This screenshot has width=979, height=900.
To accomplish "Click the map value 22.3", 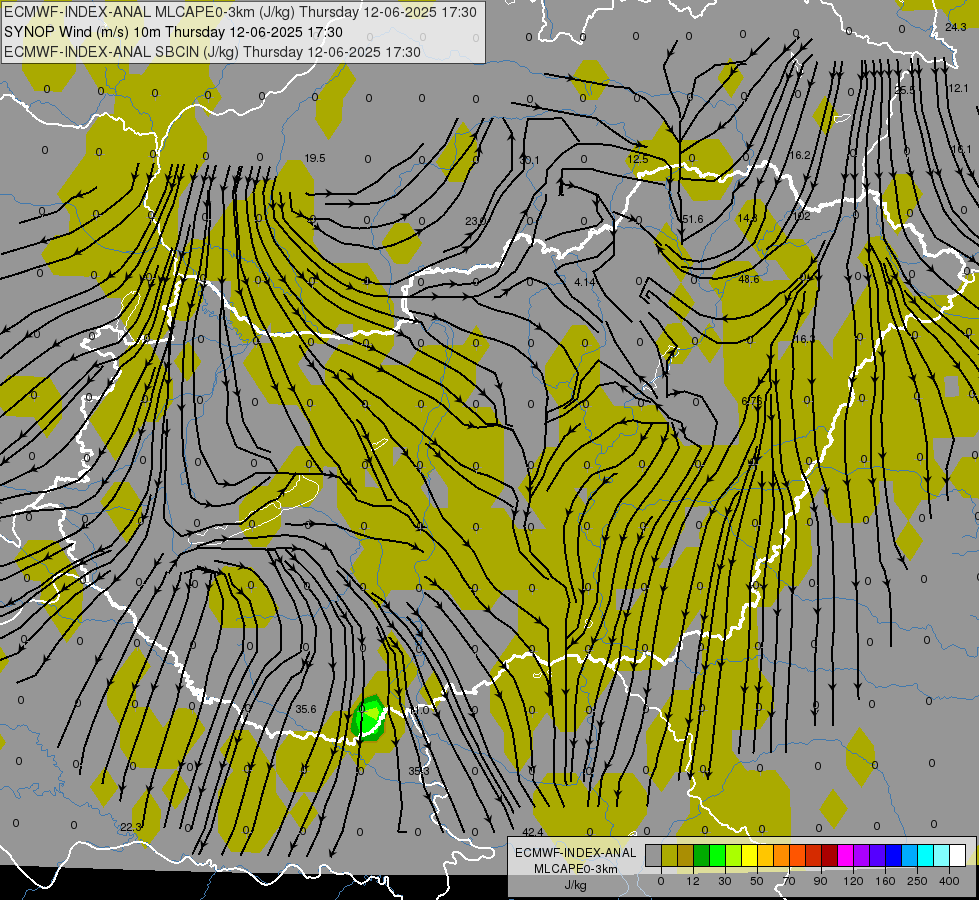I will tap(131, 827).
